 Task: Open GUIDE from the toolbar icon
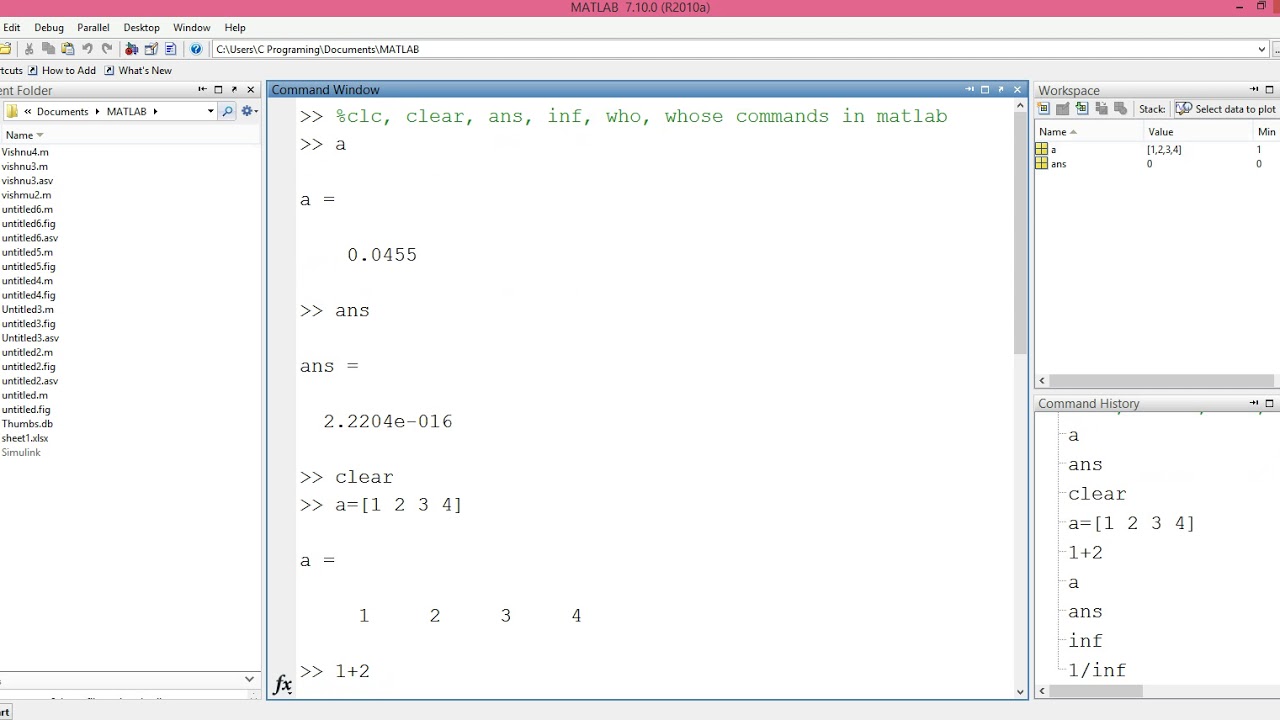click(151, 49)
